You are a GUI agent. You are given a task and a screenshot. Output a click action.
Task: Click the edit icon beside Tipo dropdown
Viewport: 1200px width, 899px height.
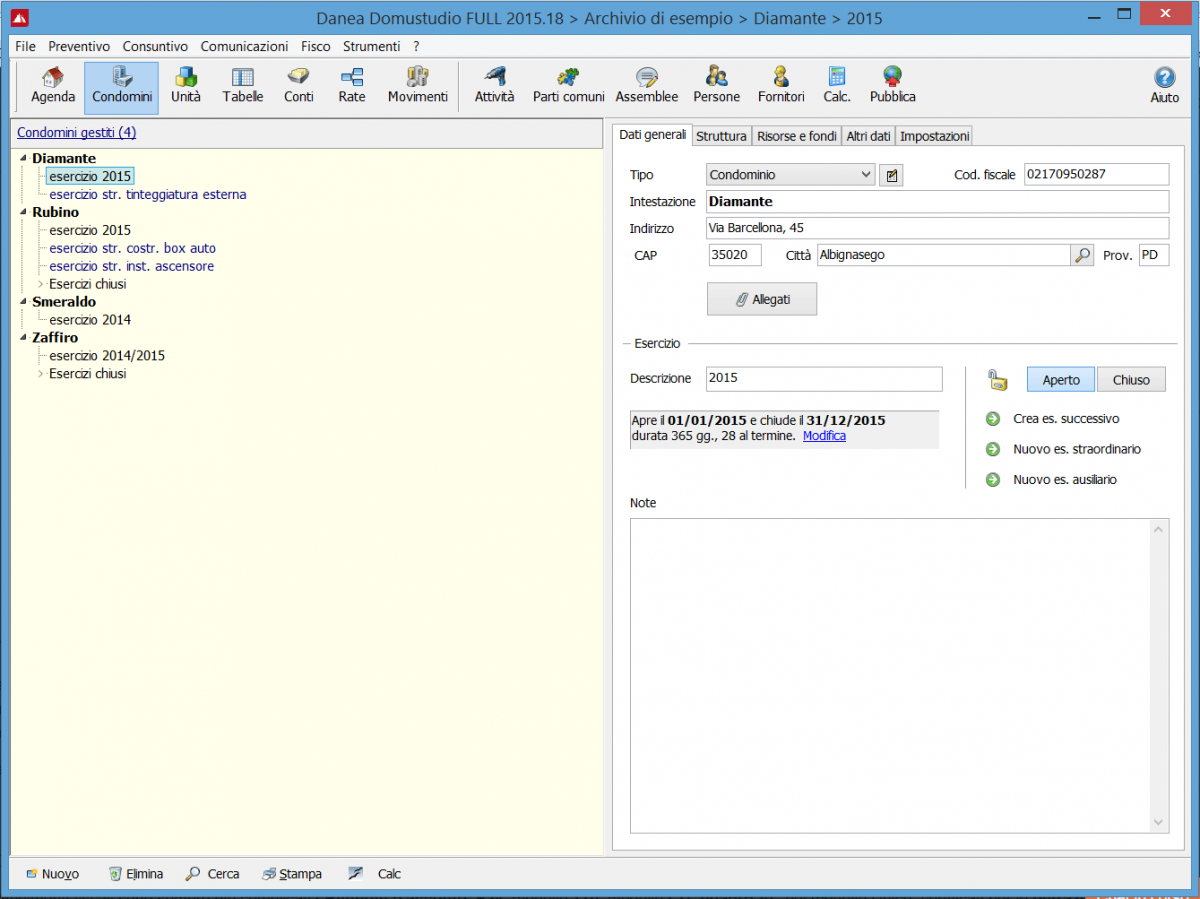(x=891, y=175)
